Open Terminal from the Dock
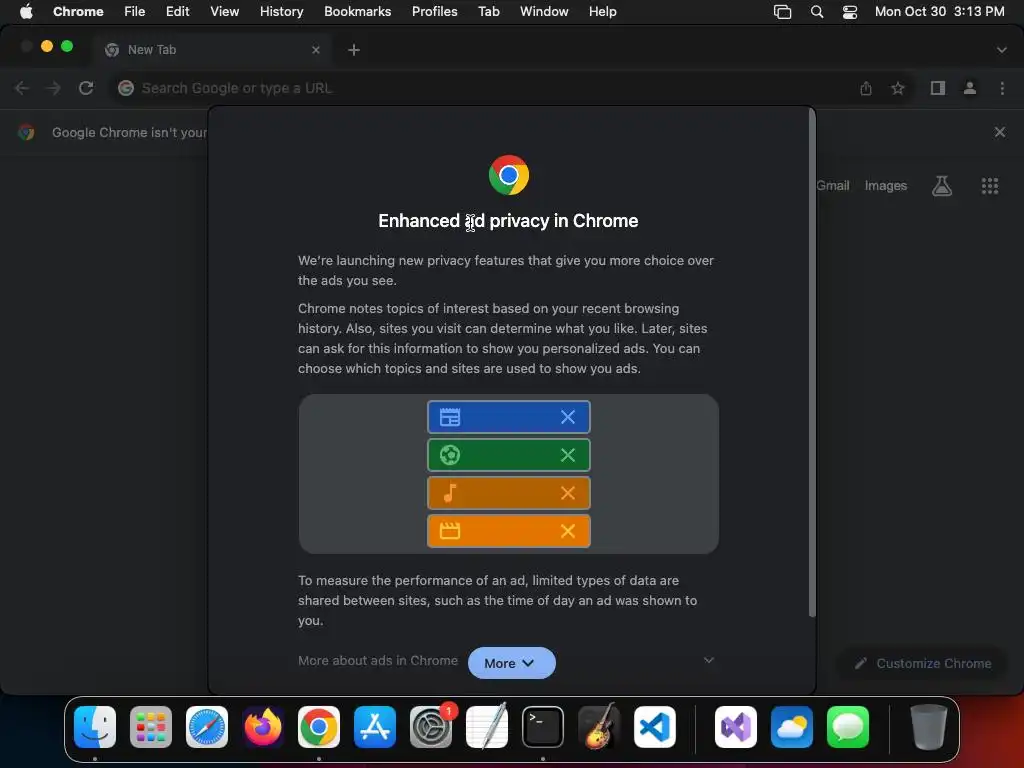The image size is (1024, 768). pos(543,727)
